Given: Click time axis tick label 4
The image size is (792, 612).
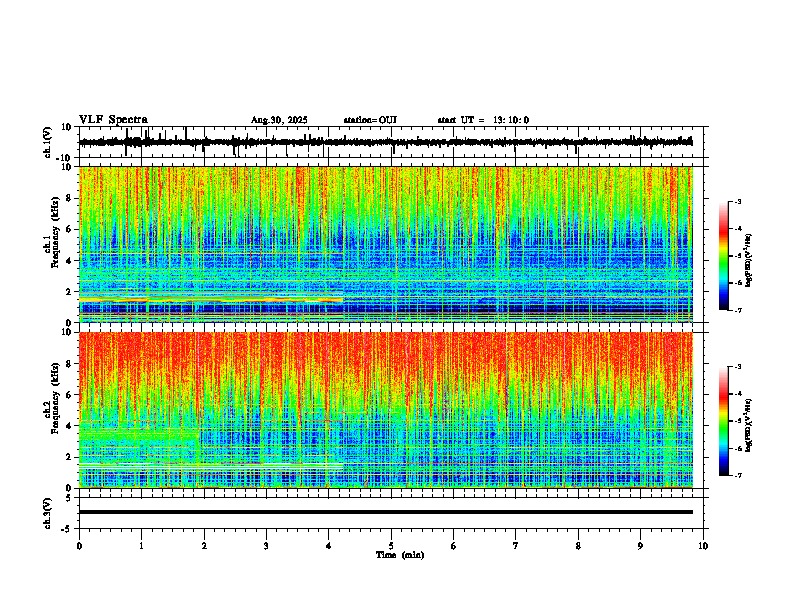Looking at the screenshot, I should [329, 546].
